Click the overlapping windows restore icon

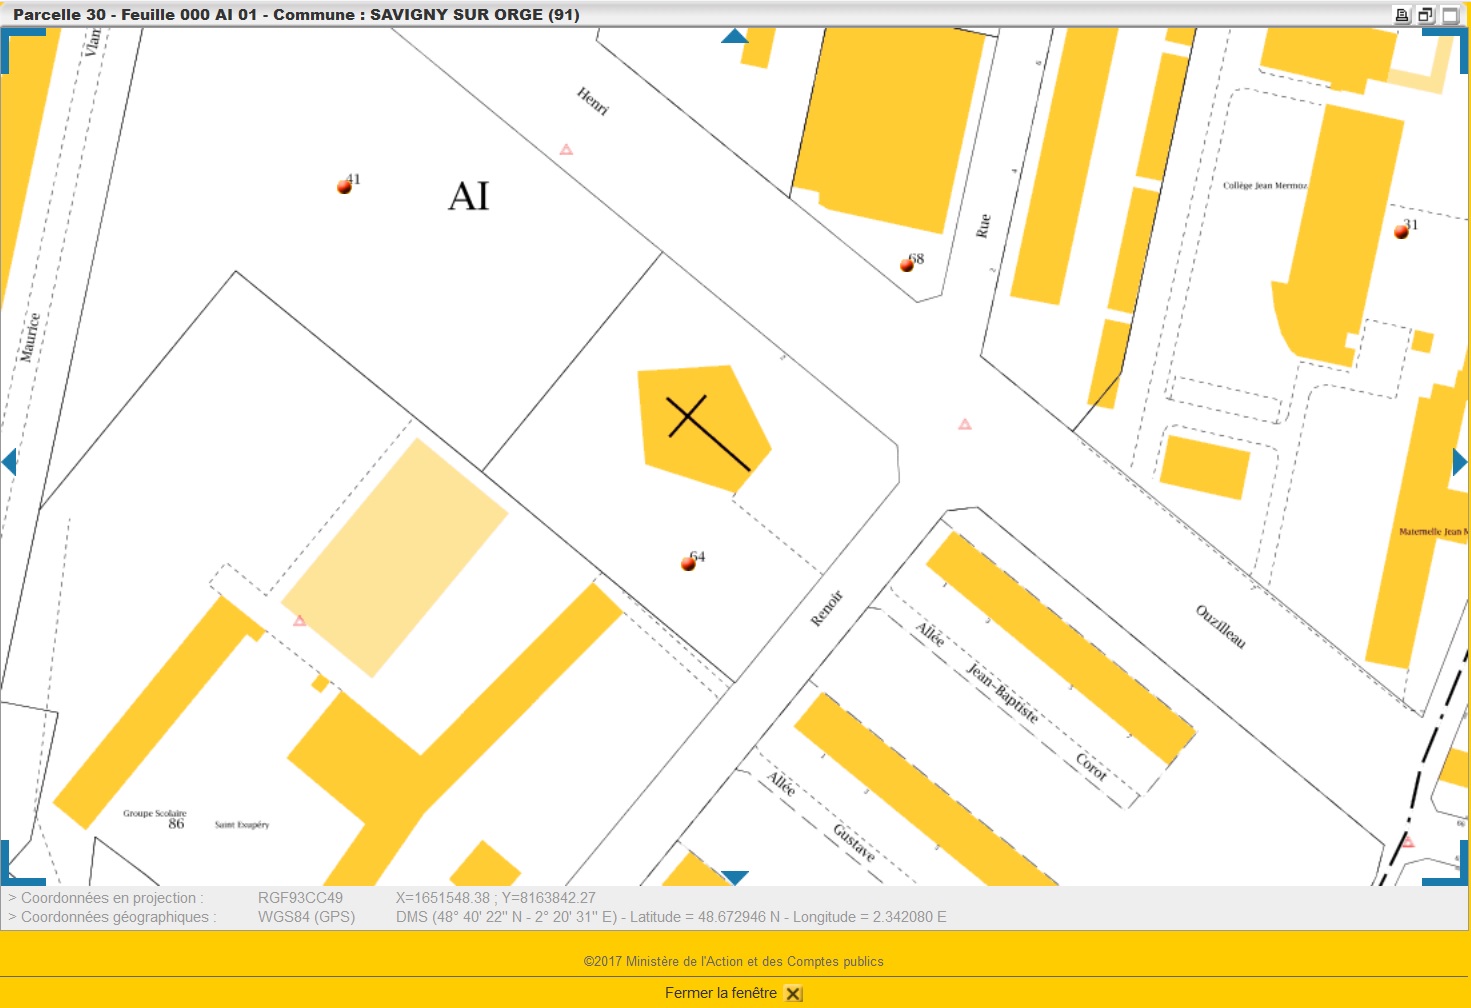coord(1426,15)
